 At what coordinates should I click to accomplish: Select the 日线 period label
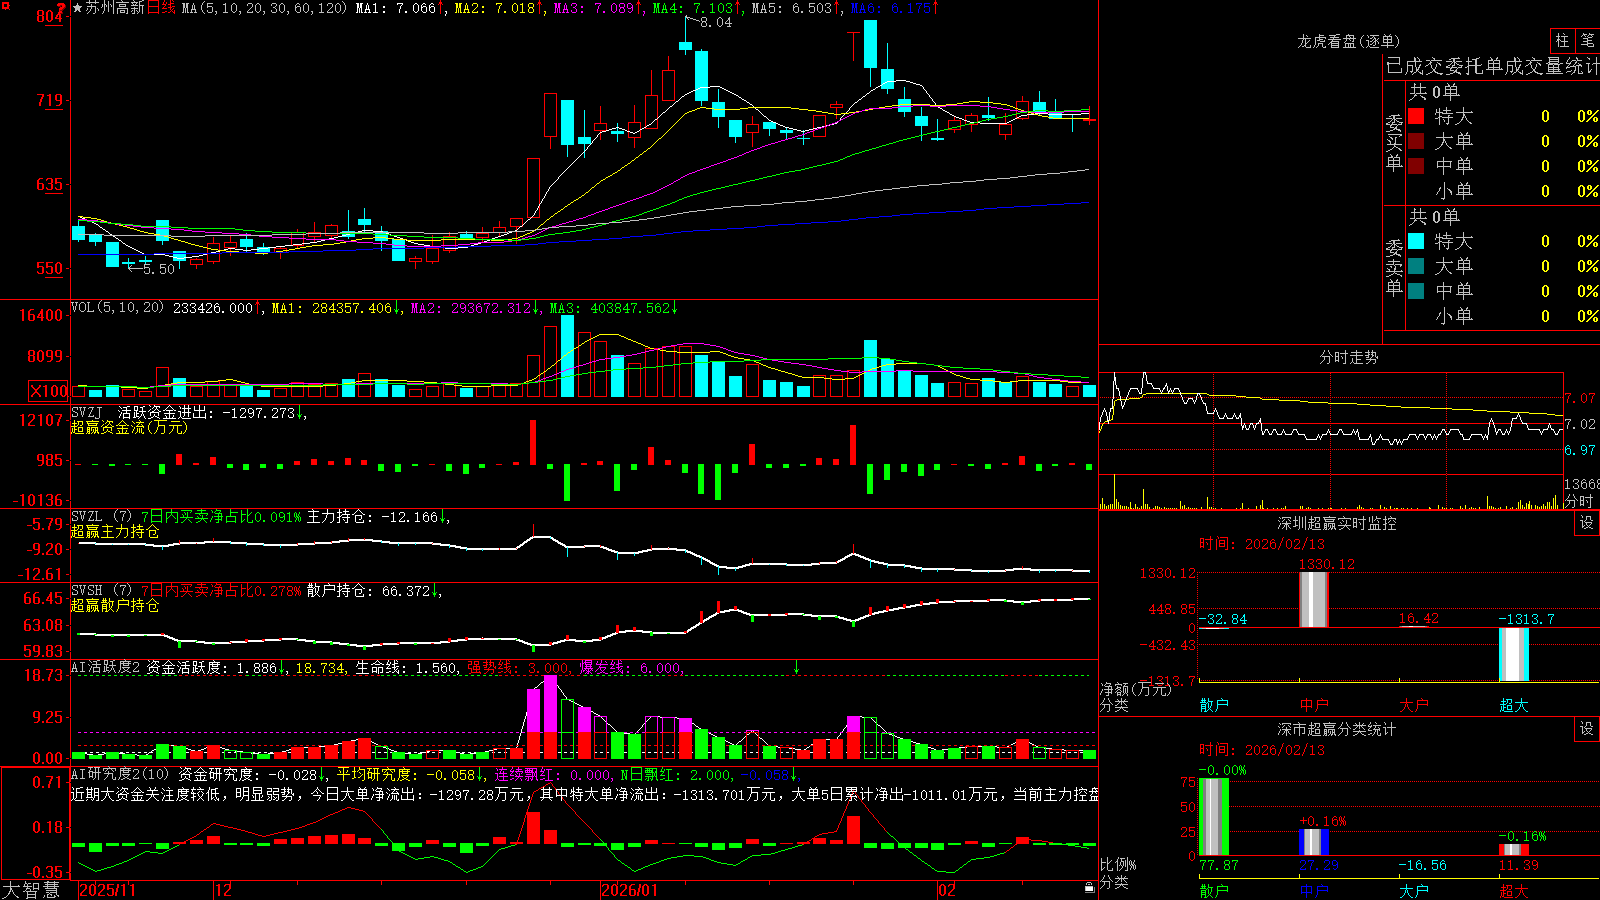tap(161, 8)
